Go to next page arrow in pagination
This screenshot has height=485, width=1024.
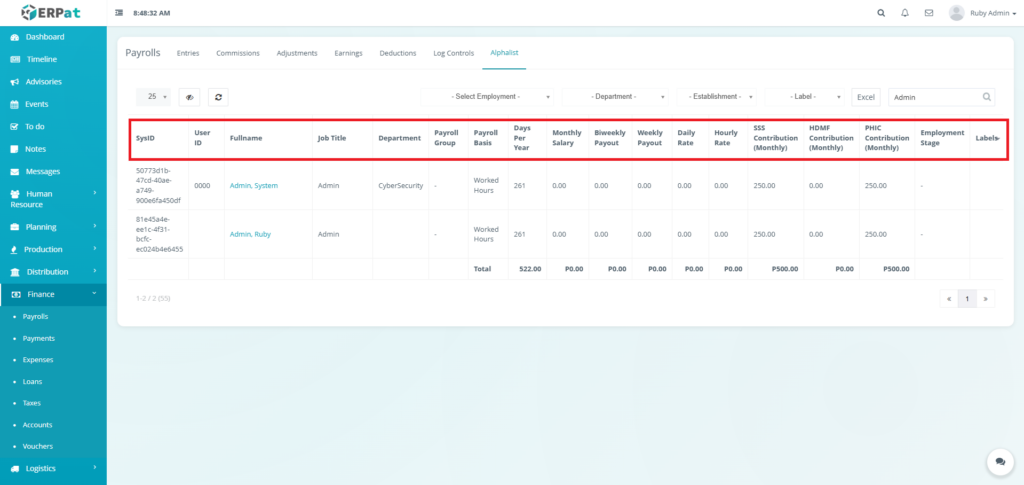(x=987, y=298)
